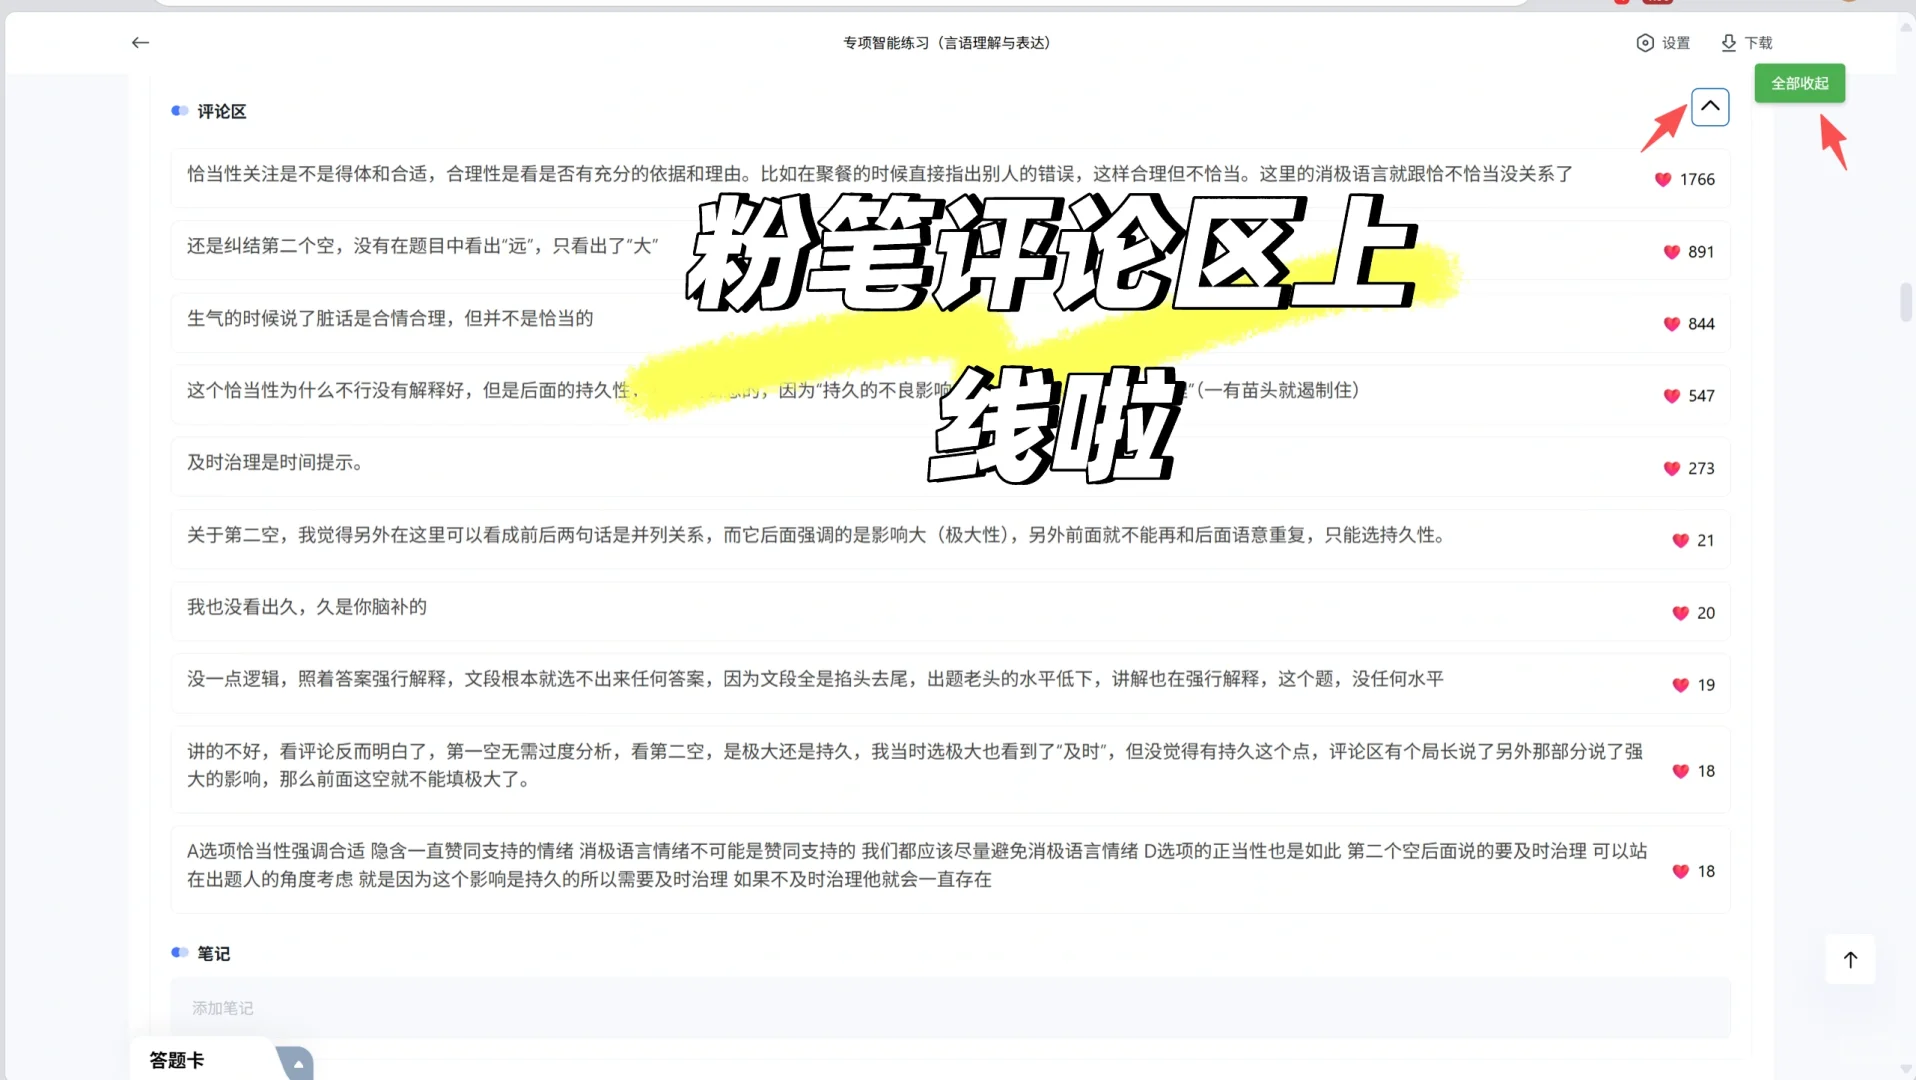This screenshot has width=1916, height=1080.
Task: Click the blue dot icon beside 评论区
Action: 180,110
